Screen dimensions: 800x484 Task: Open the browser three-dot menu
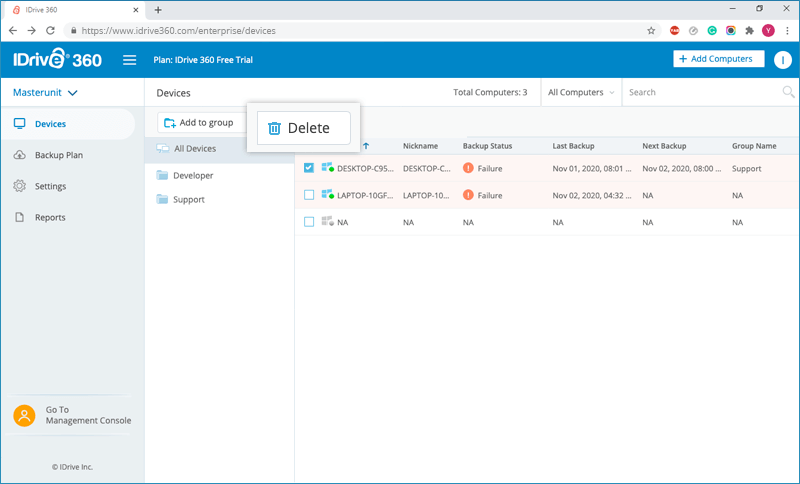(788, 31)
